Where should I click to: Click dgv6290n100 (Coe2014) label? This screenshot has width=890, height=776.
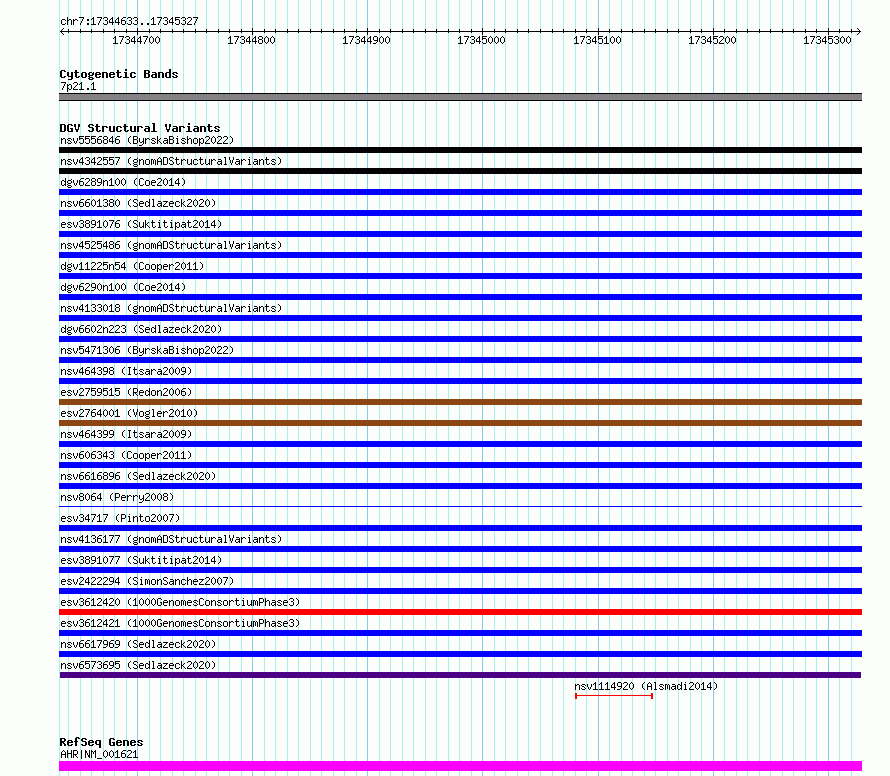123,287
